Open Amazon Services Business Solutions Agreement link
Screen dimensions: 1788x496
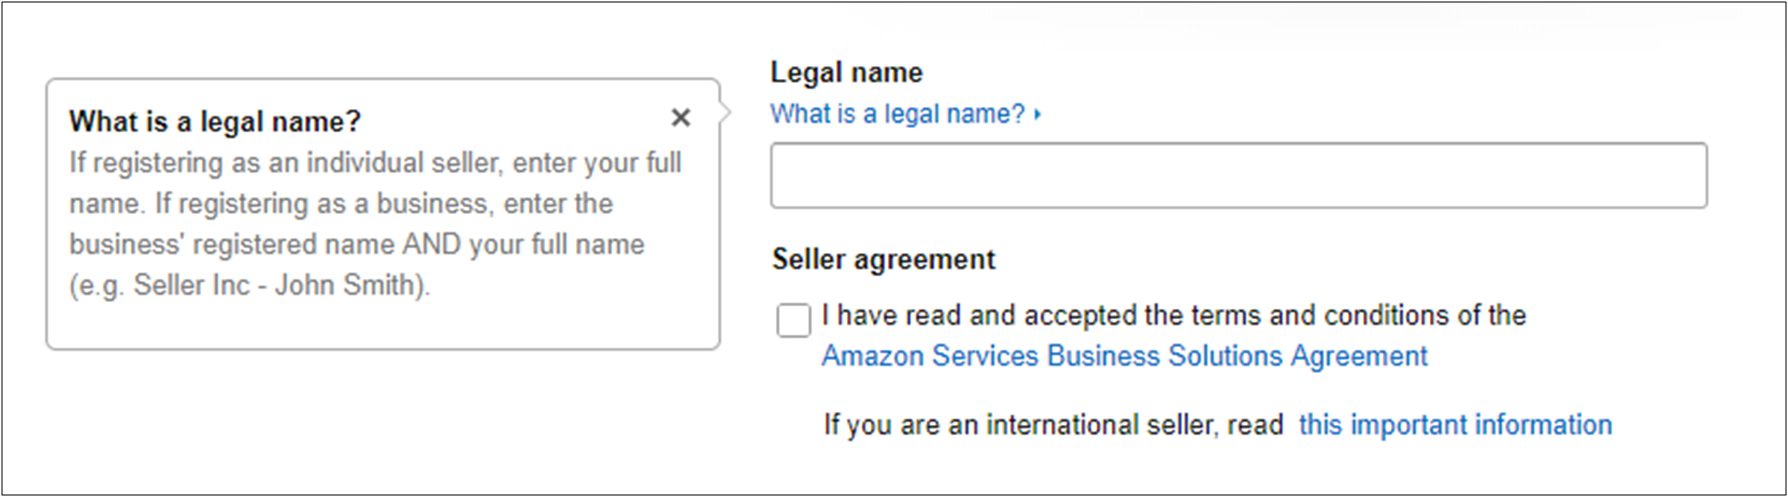point(1124,356)
